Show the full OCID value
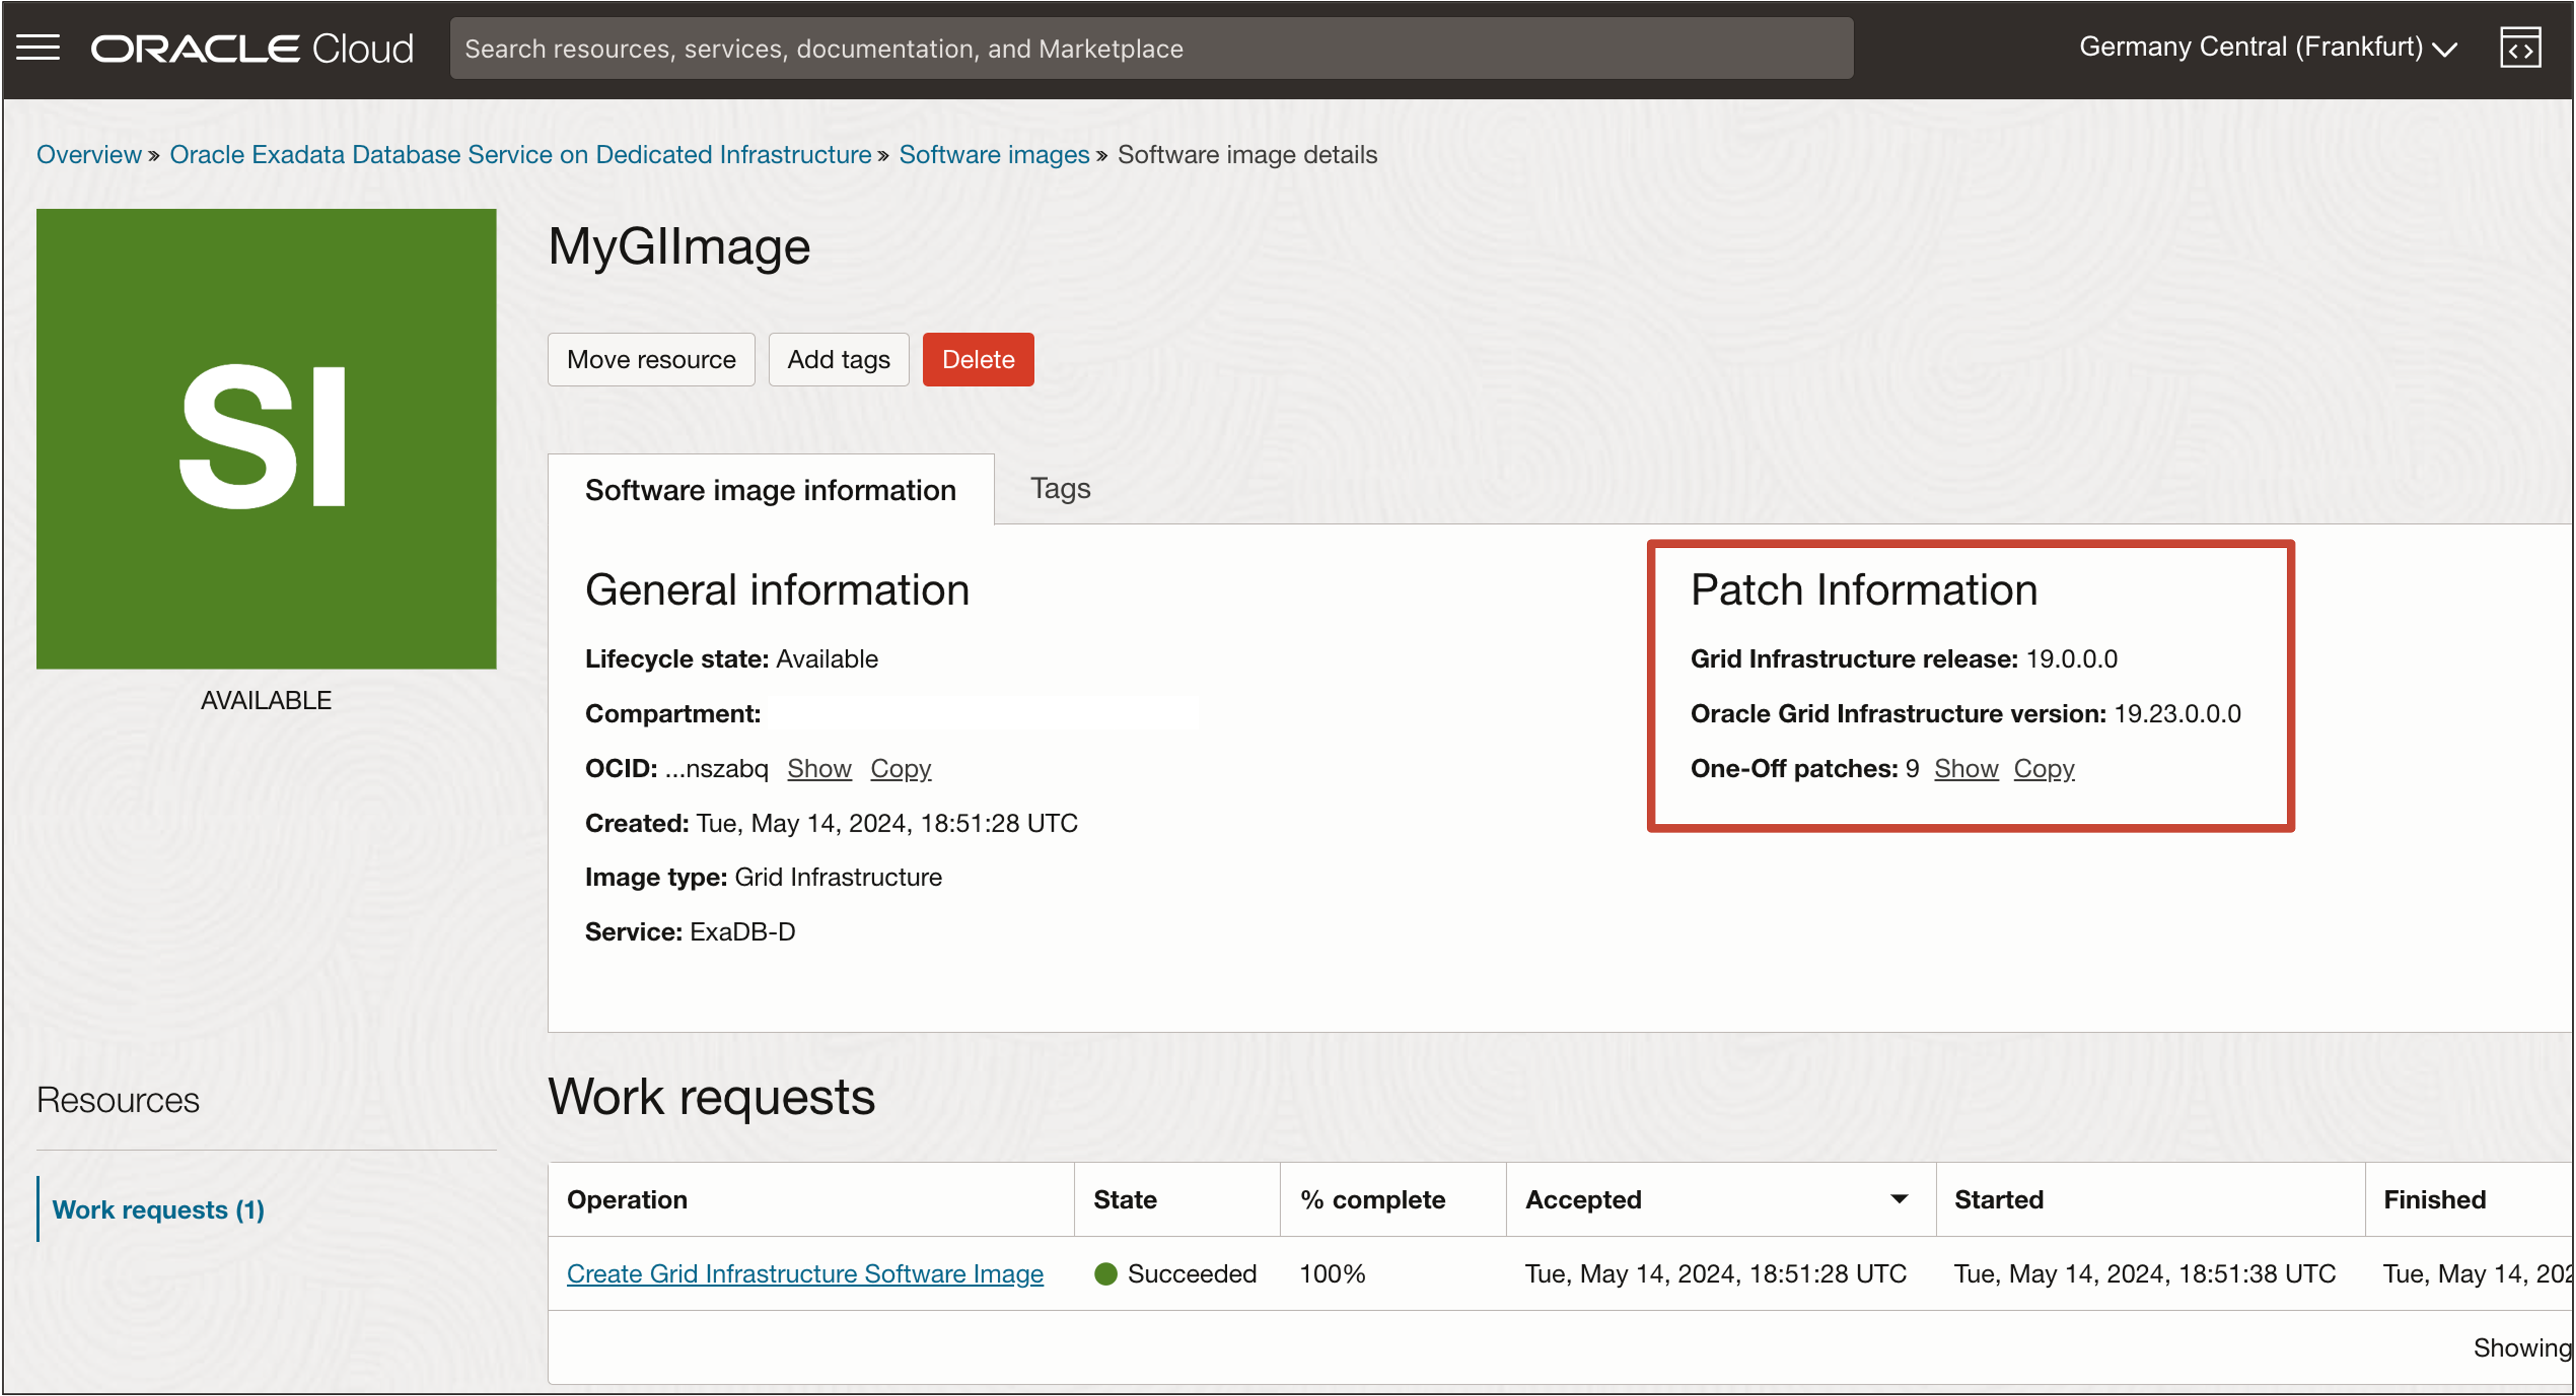This screenshot has width=2576, height=1396. coord(818,768)
